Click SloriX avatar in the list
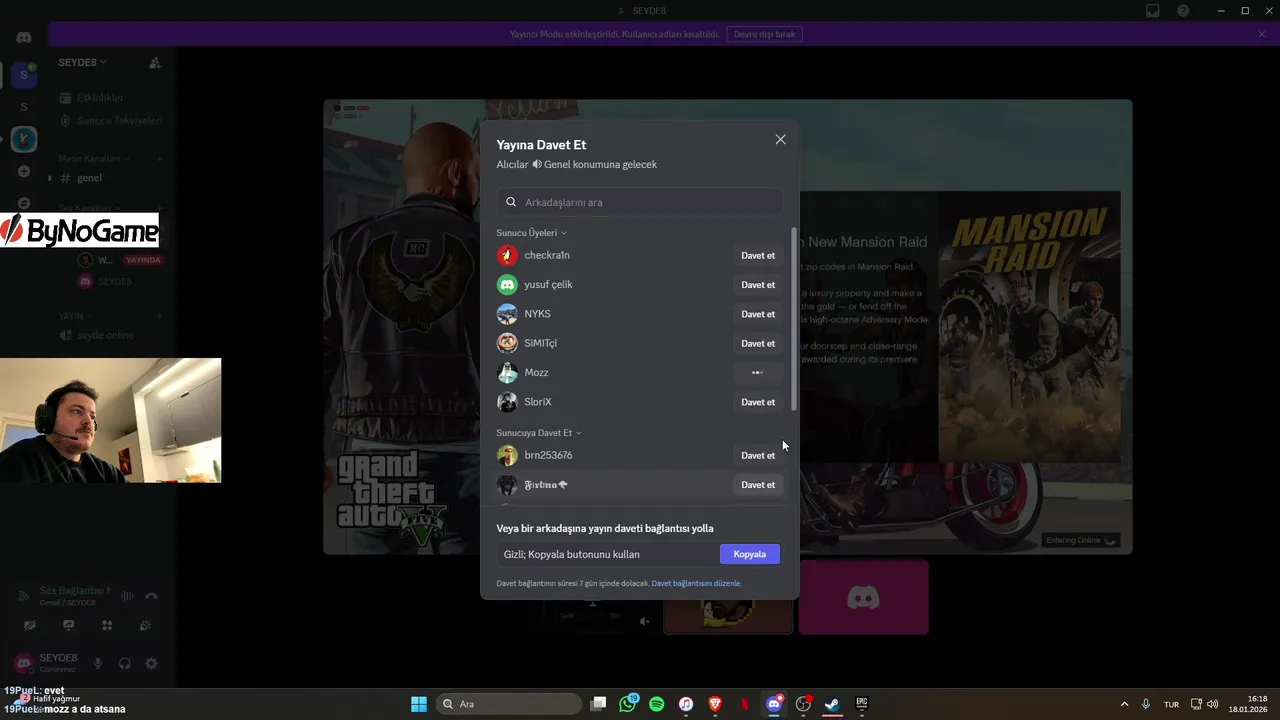This screenshot has width=1280, height=720. [508, 402]
